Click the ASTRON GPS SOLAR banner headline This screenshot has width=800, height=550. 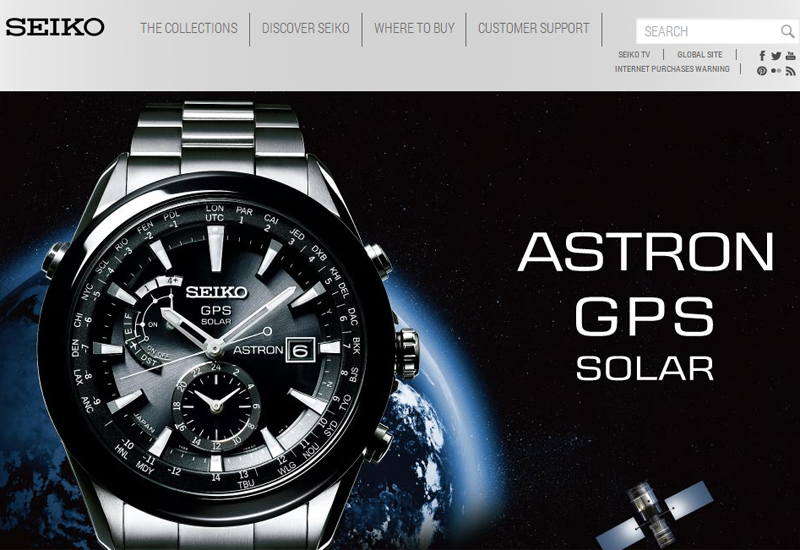(x=646, y=306)
